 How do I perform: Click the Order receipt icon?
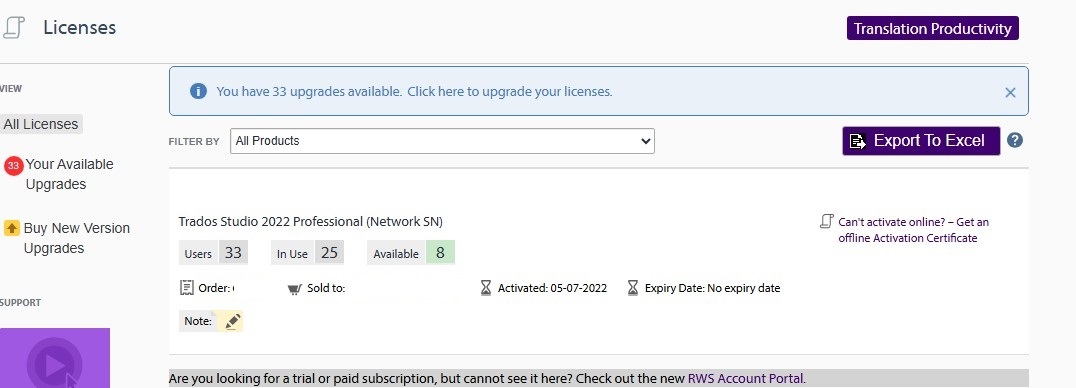click(186, 288)
